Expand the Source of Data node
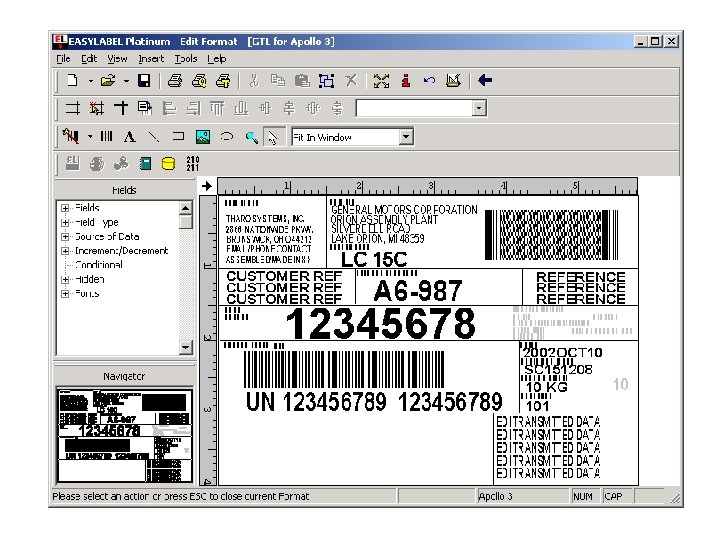This screenshot has width=720, height=540. (x=65, y=237)
